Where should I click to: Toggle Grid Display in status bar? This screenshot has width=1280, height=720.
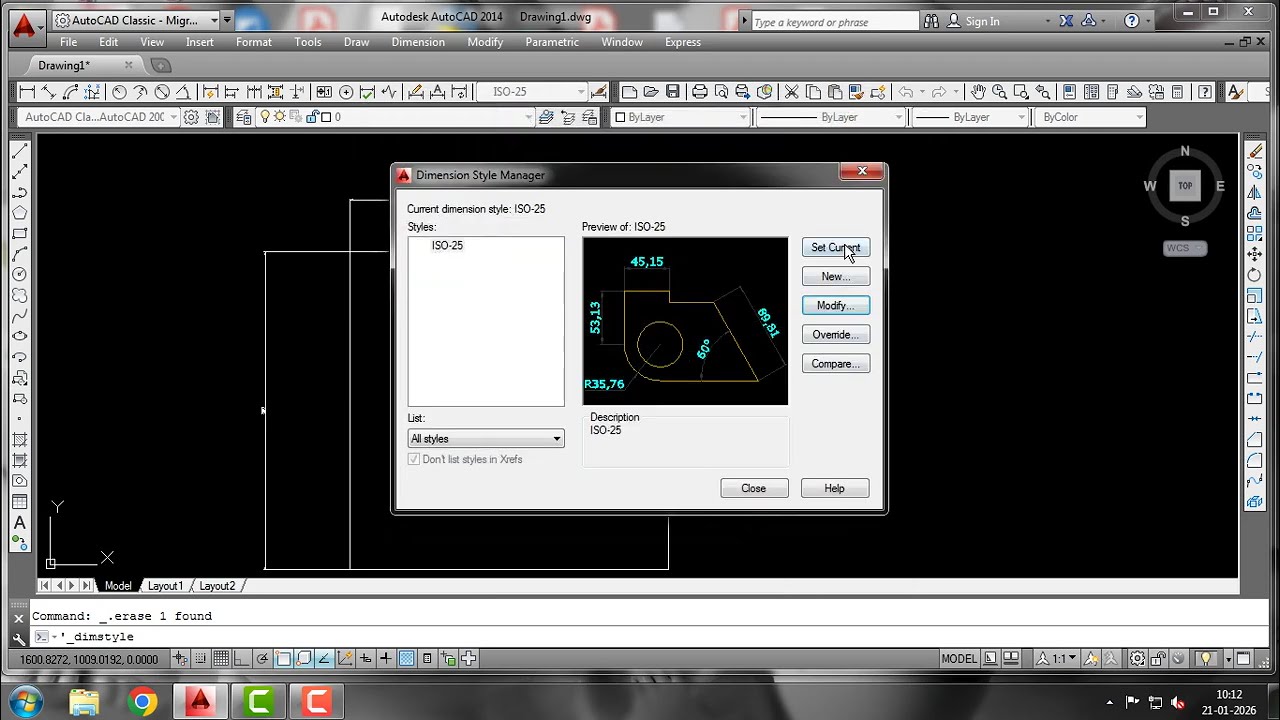pyautogui.click(x=221, y=658)
